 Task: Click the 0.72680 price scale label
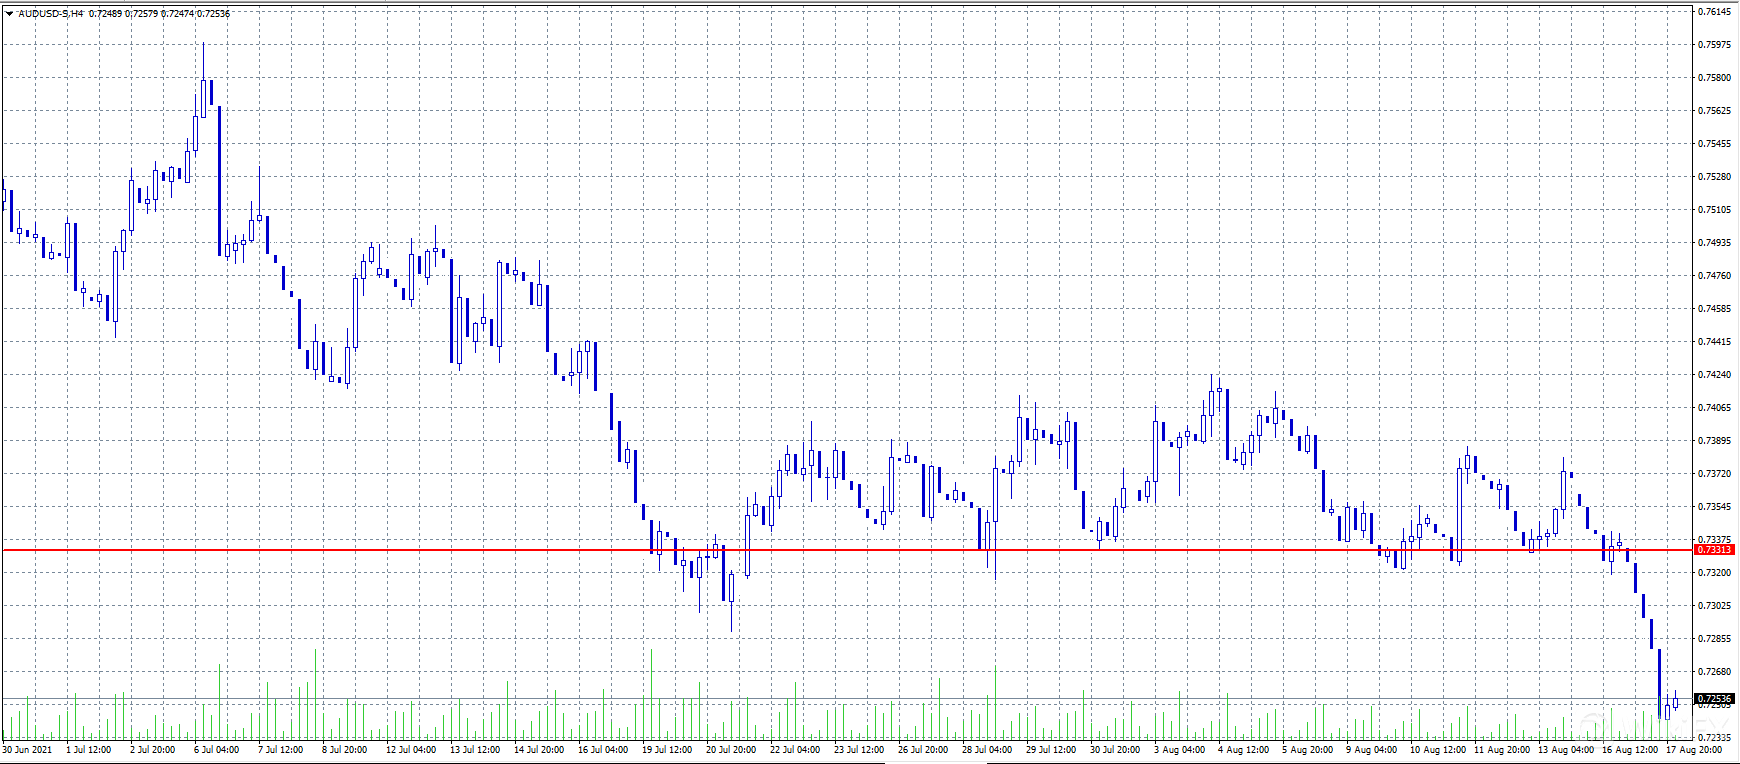1714,672
